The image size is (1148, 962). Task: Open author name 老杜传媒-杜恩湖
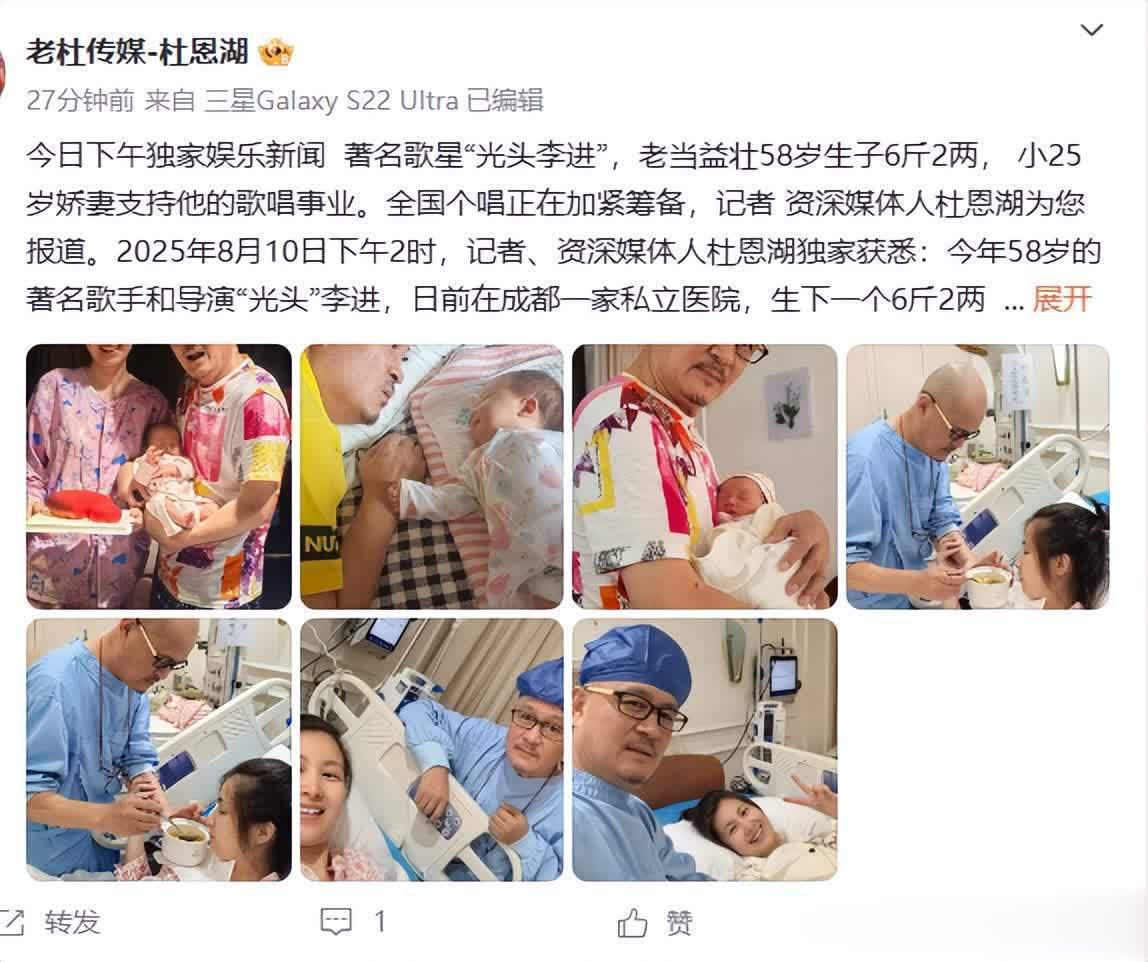[138, 53]
